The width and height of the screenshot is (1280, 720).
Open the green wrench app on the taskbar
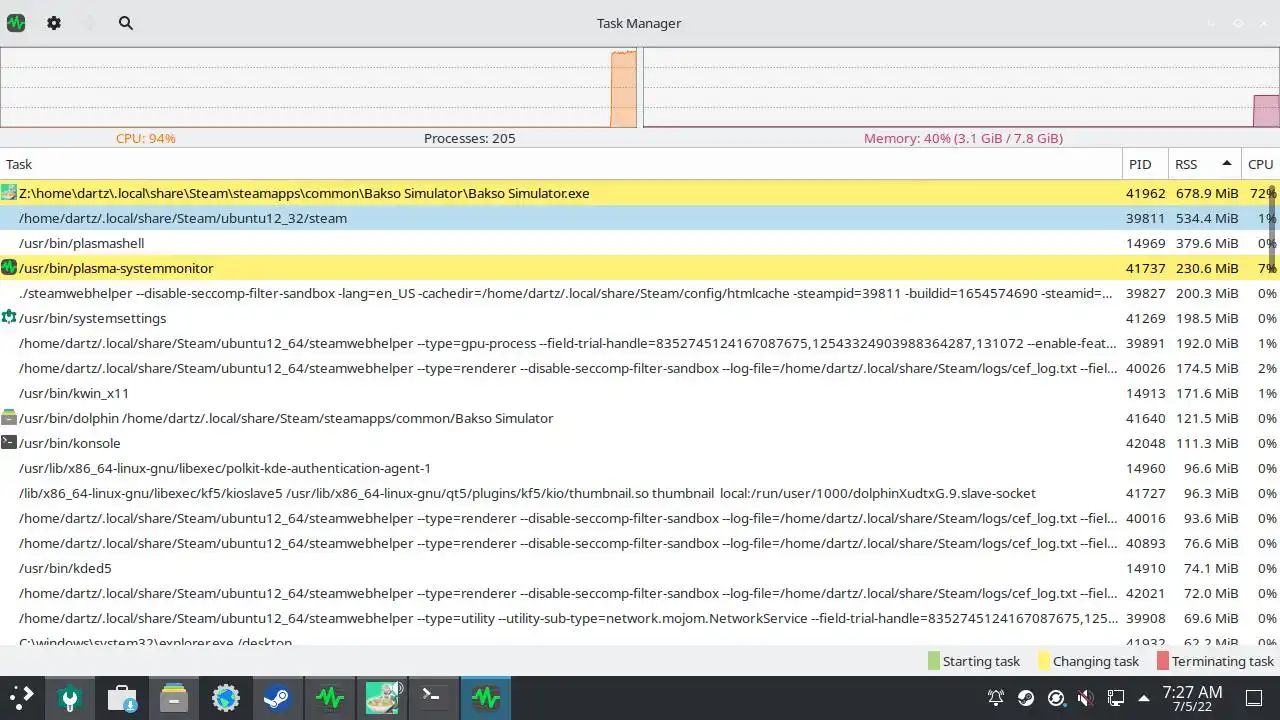[x=70, y=697]
